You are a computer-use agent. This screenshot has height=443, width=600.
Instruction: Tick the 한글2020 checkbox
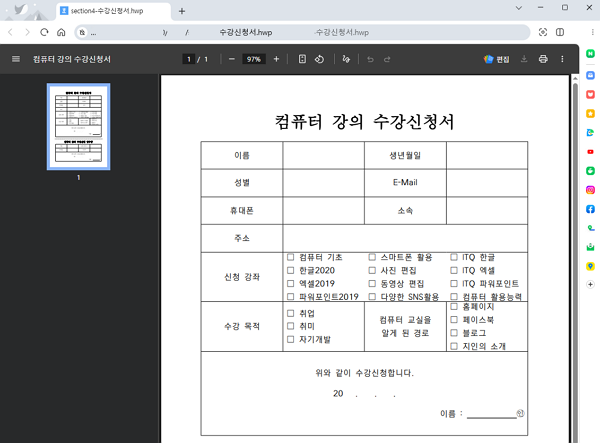click(x=290, y=270)
